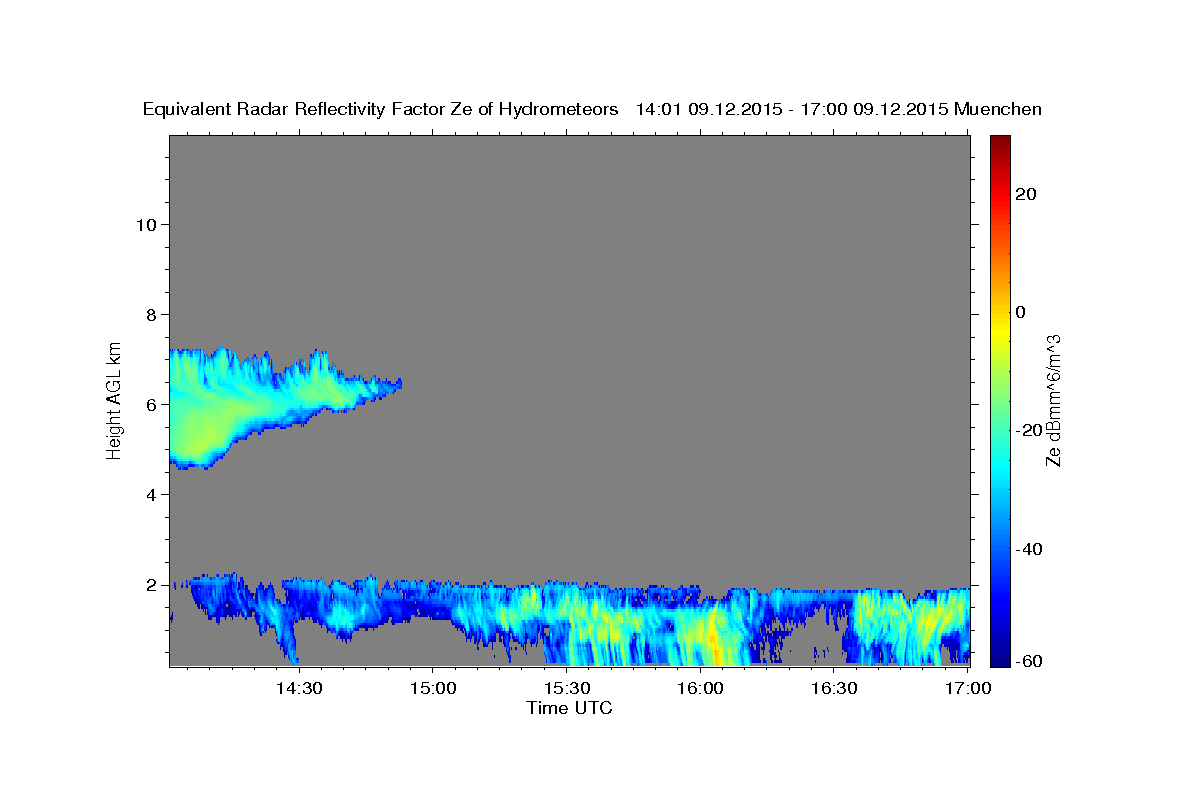Click the height tick label '8'

click(151, 314)
